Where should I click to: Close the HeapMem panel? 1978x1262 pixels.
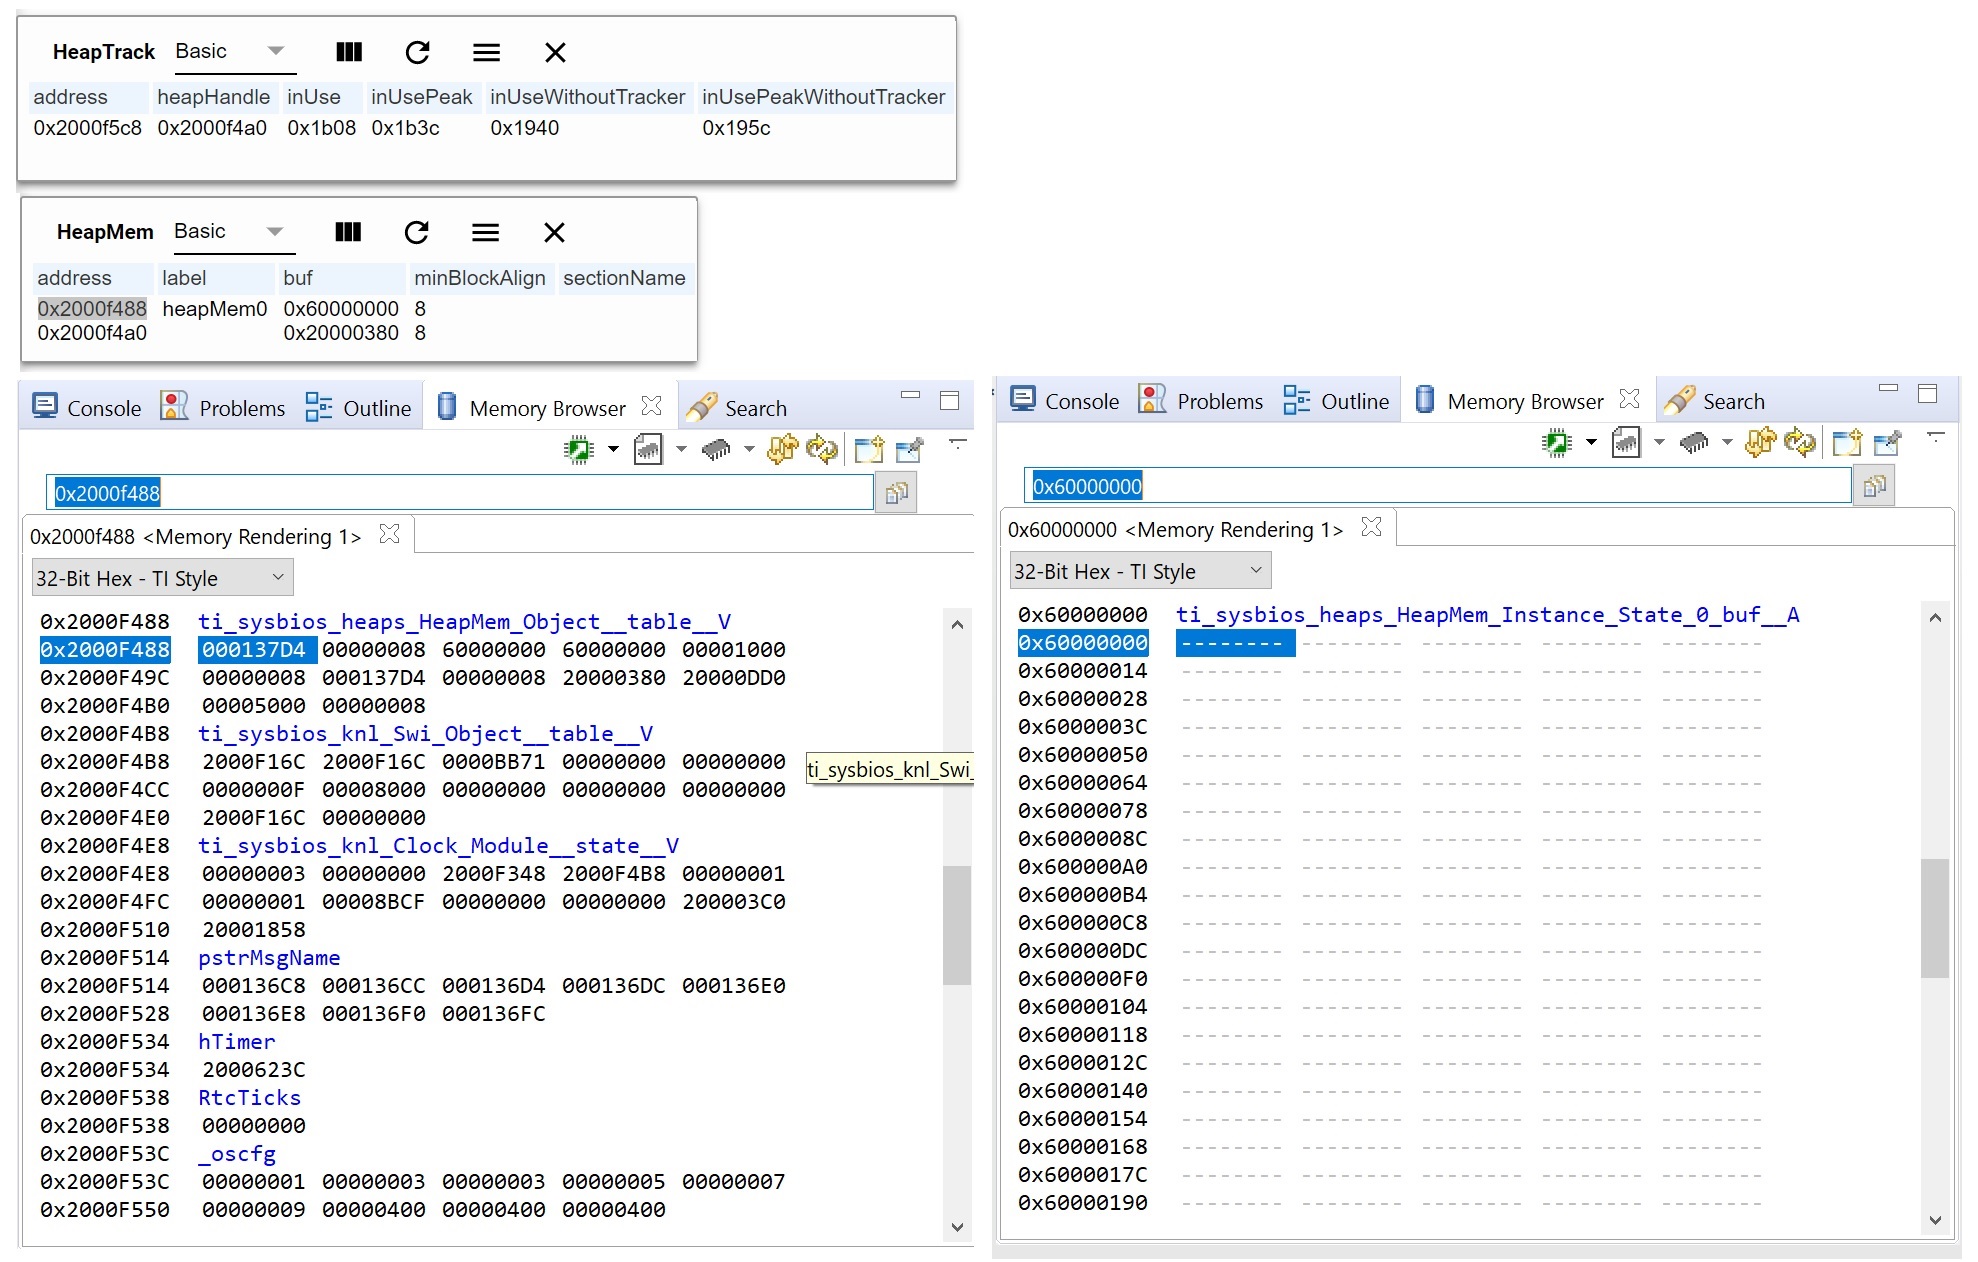point(554,232)
